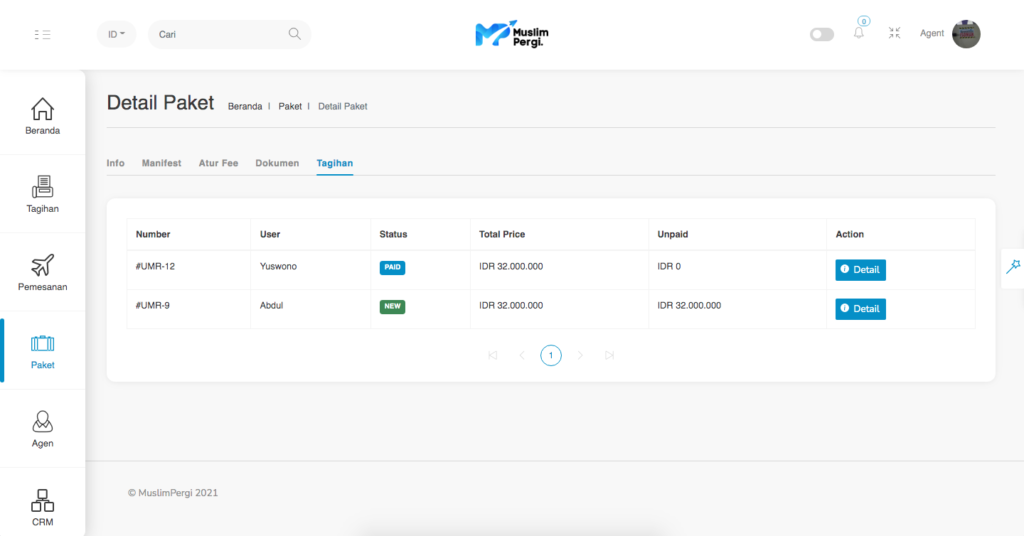Viewport: 1024px width, 536px height.
Task: Toggle the dark mode switch
Action: point(822,34)
